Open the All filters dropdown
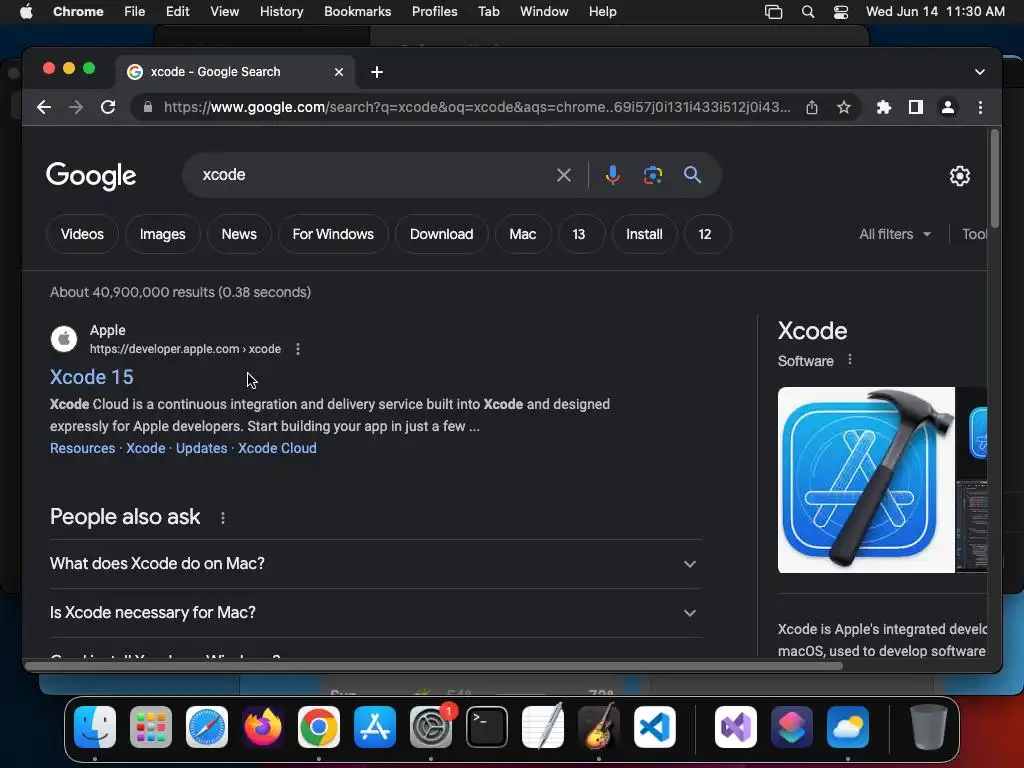 point(895,234)
